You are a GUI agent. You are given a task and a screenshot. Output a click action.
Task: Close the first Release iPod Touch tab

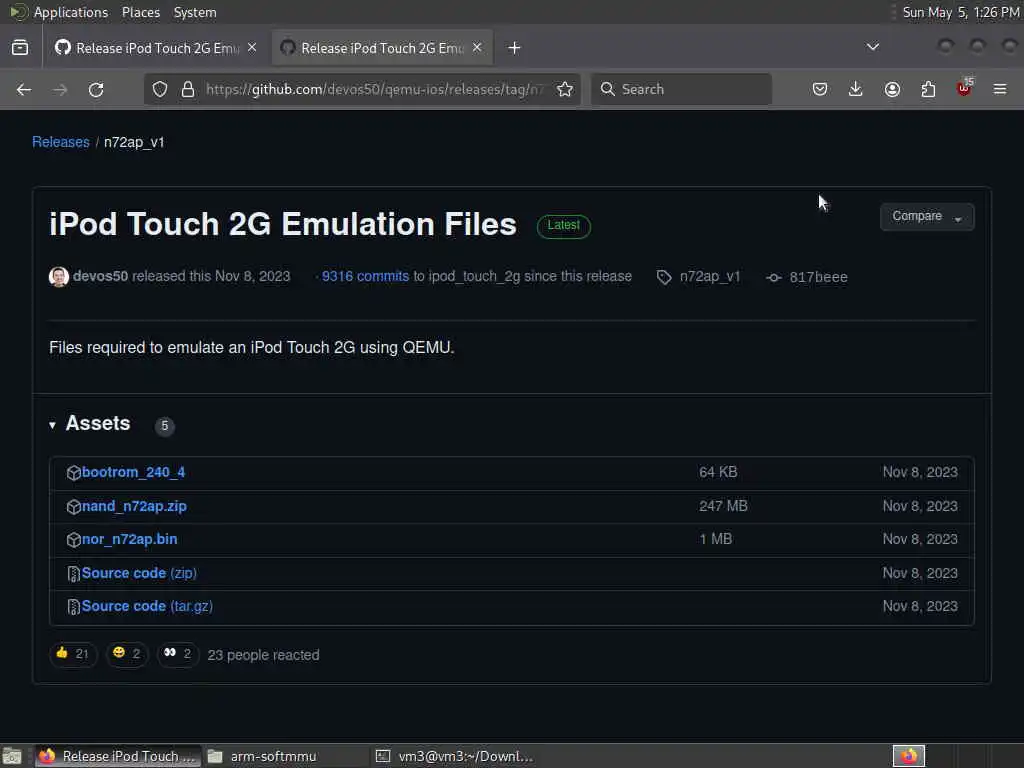click(x=252, y=48)
